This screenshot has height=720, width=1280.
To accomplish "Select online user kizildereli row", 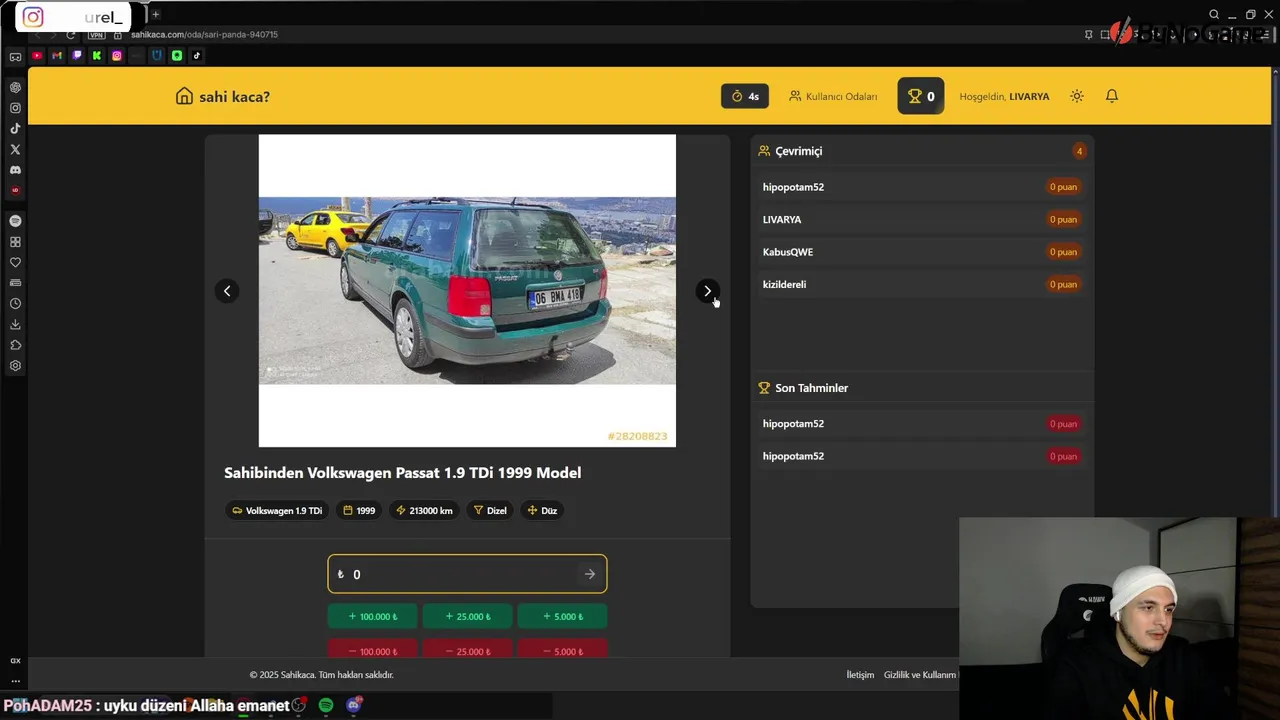I will pyautogui.click(x=921, y=284).
